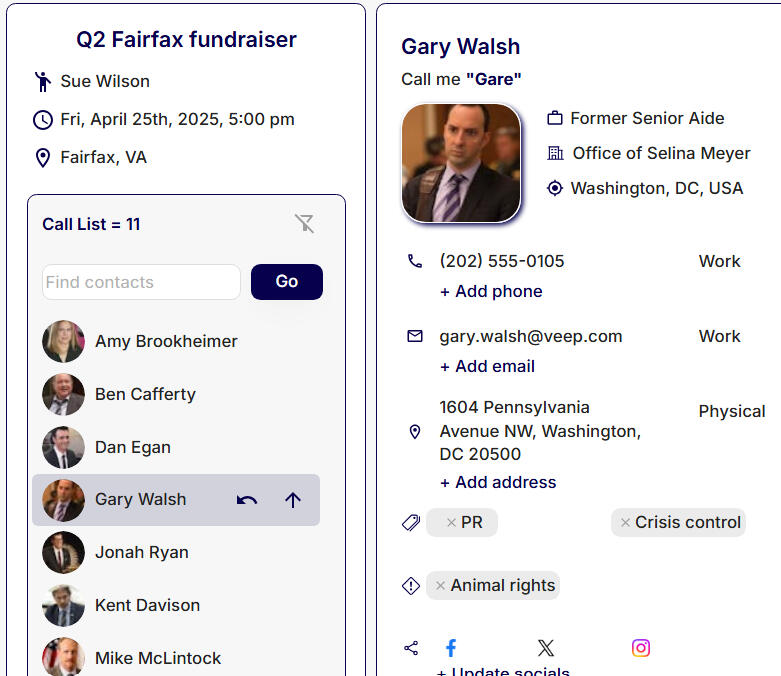Image resolution: width=781 pixels, height=676 pixels.
Task: Type in the Find contacts field
Action: pyautogui.click(x=141, y=282)
